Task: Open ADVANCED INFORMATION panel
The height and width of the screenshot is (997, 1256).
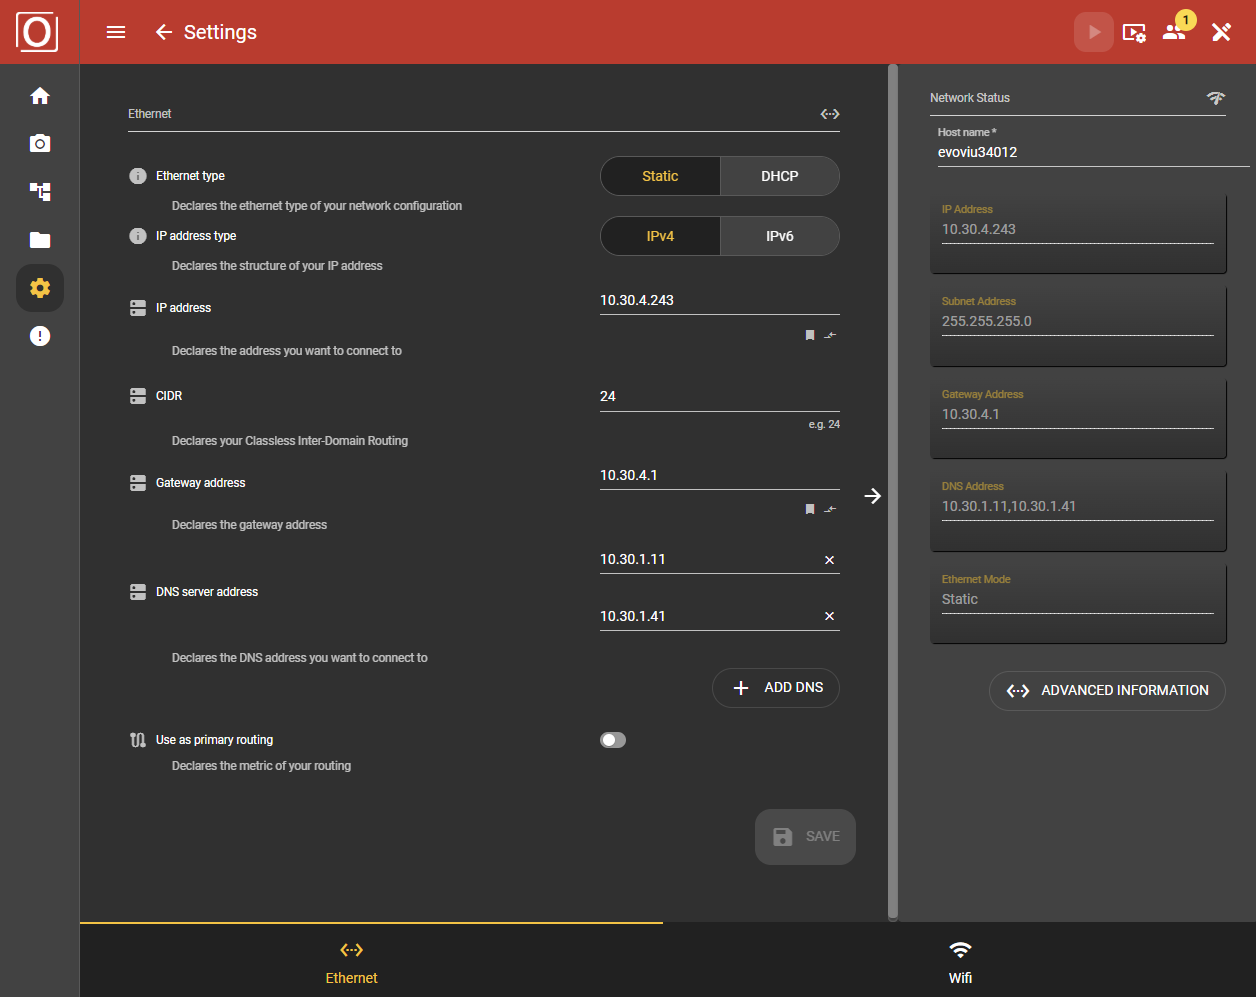Action: [1107, 691]
